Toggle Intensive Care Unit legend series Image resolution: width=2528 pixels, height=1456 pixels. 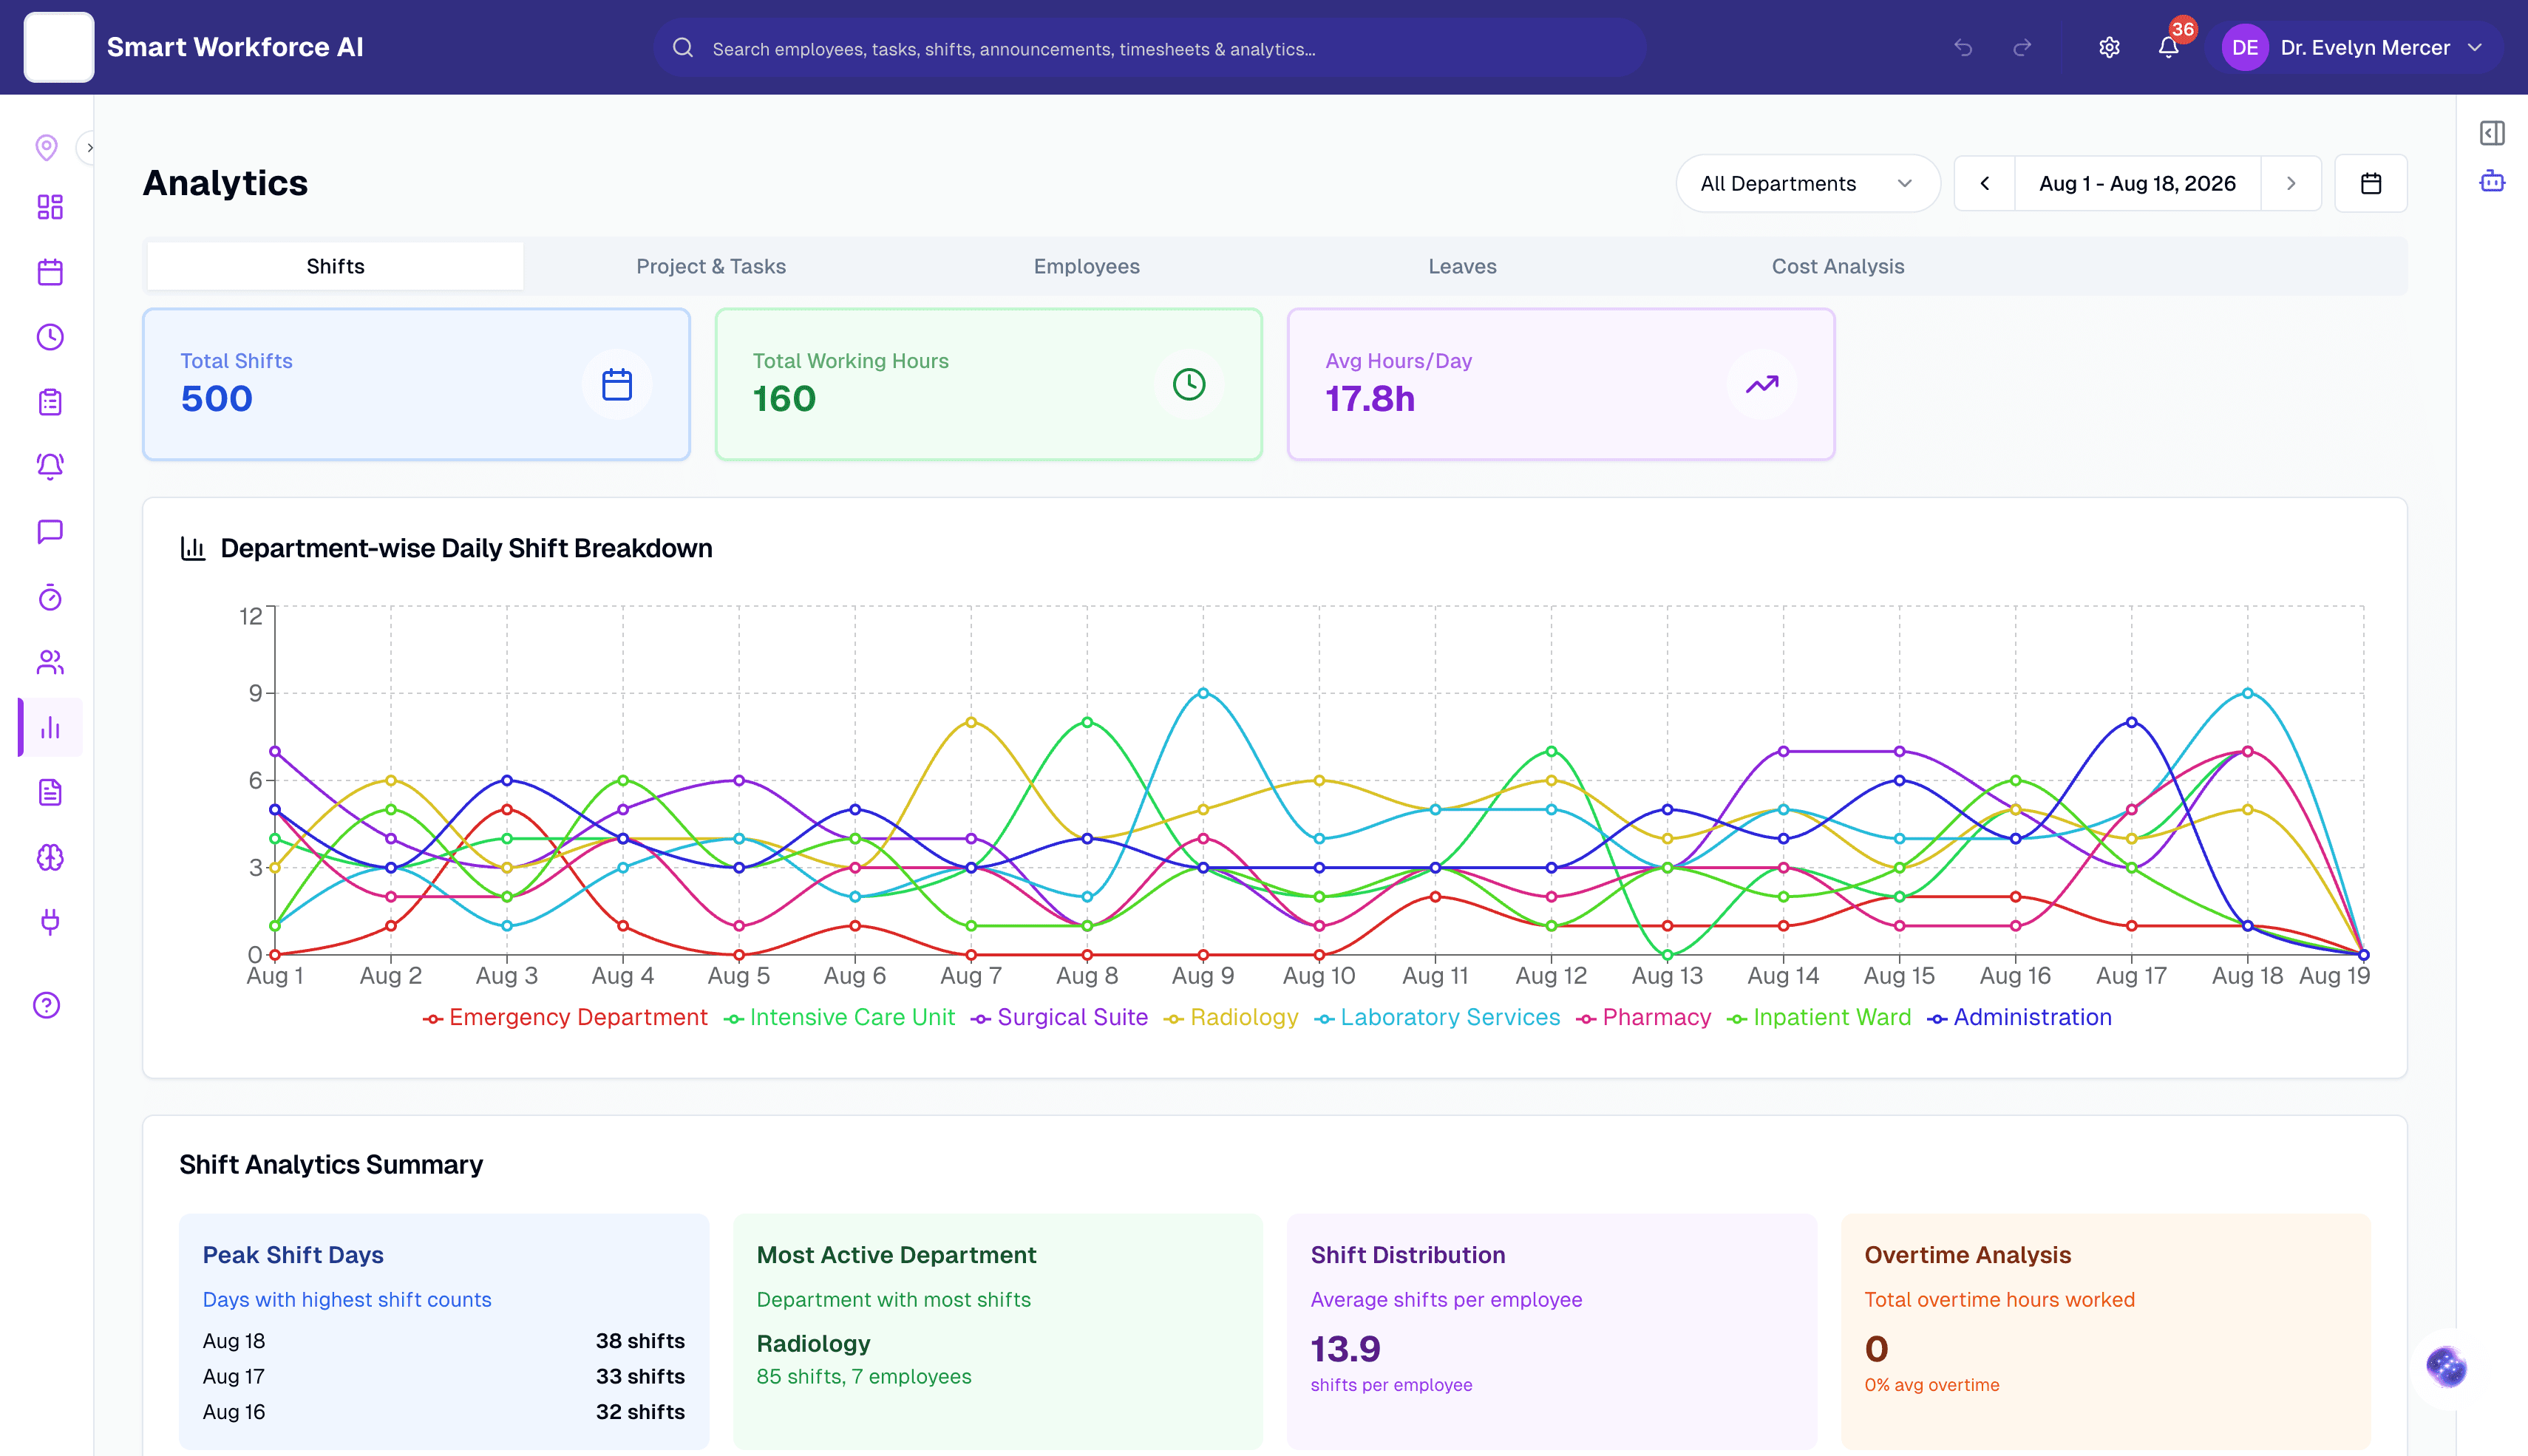click(x=839, y=1017)
